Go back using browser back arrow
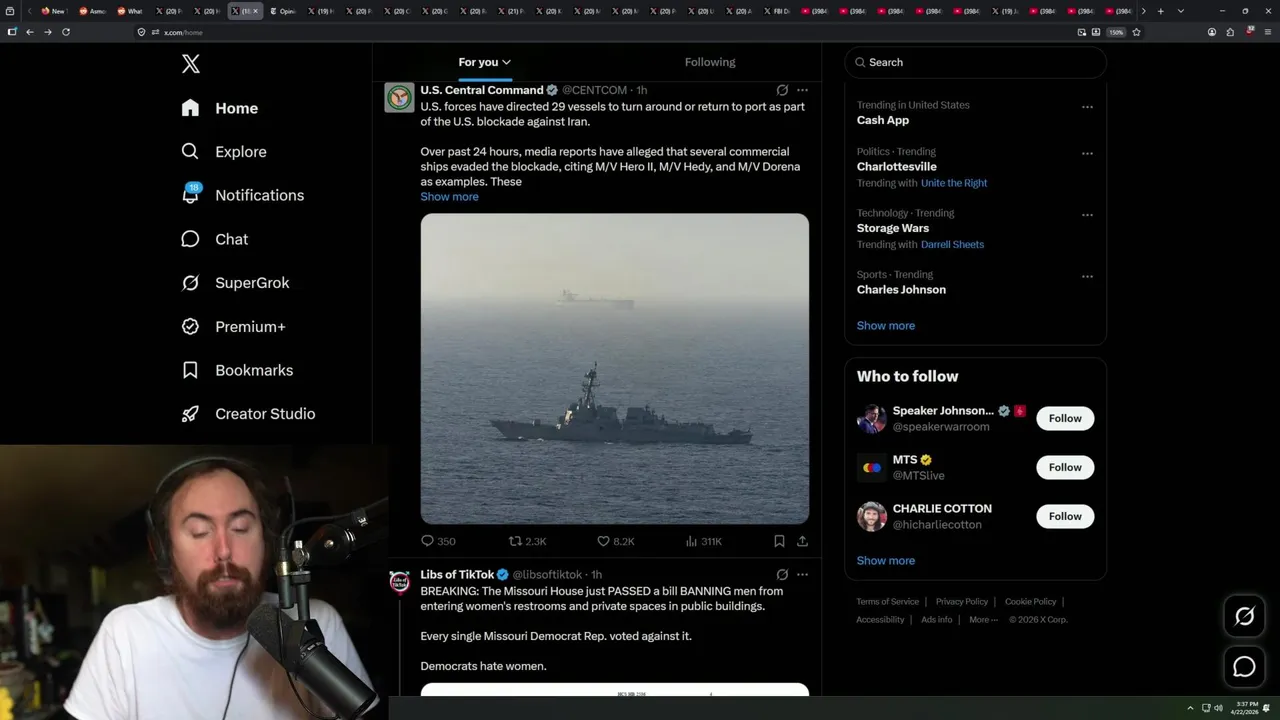Viewport: 1280px width, 720px height. click(x=30, y=32)
